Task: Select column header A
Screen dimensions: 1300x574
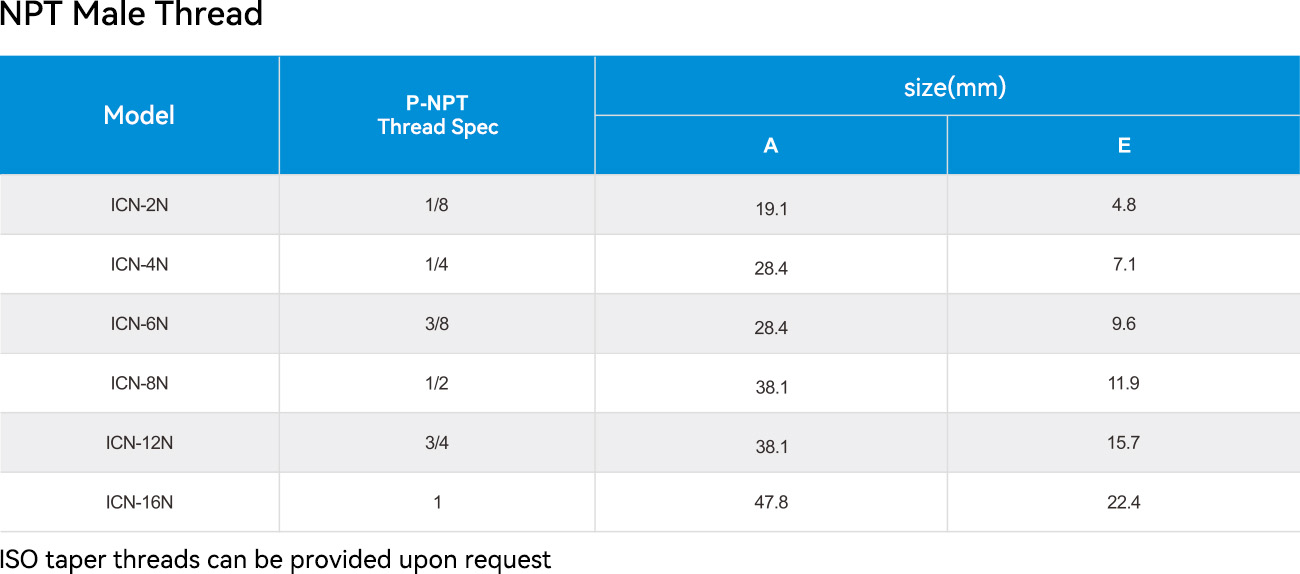Action: click(771, 145)
